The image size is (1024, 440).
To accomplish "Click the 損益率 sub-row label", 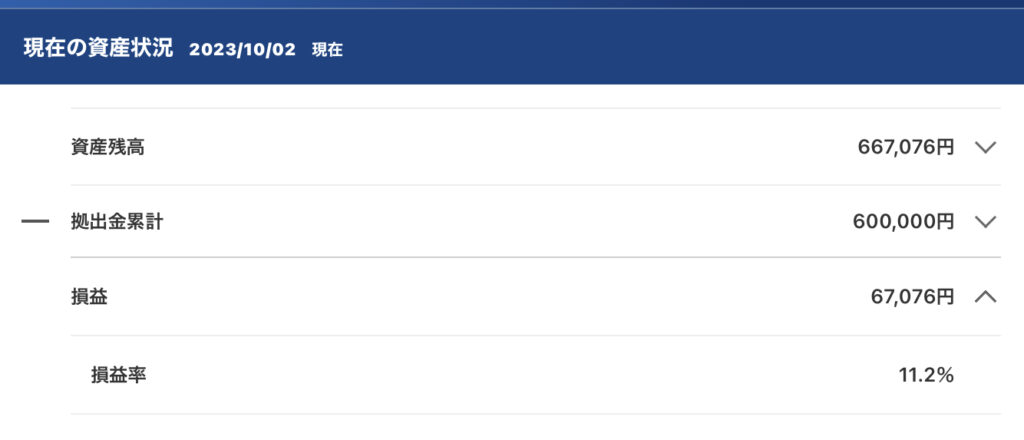I will pos(118,375).
